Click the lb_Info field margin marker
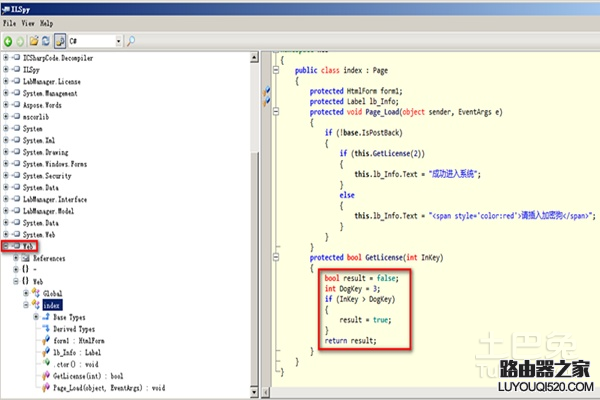 click(x=266, y=102)
